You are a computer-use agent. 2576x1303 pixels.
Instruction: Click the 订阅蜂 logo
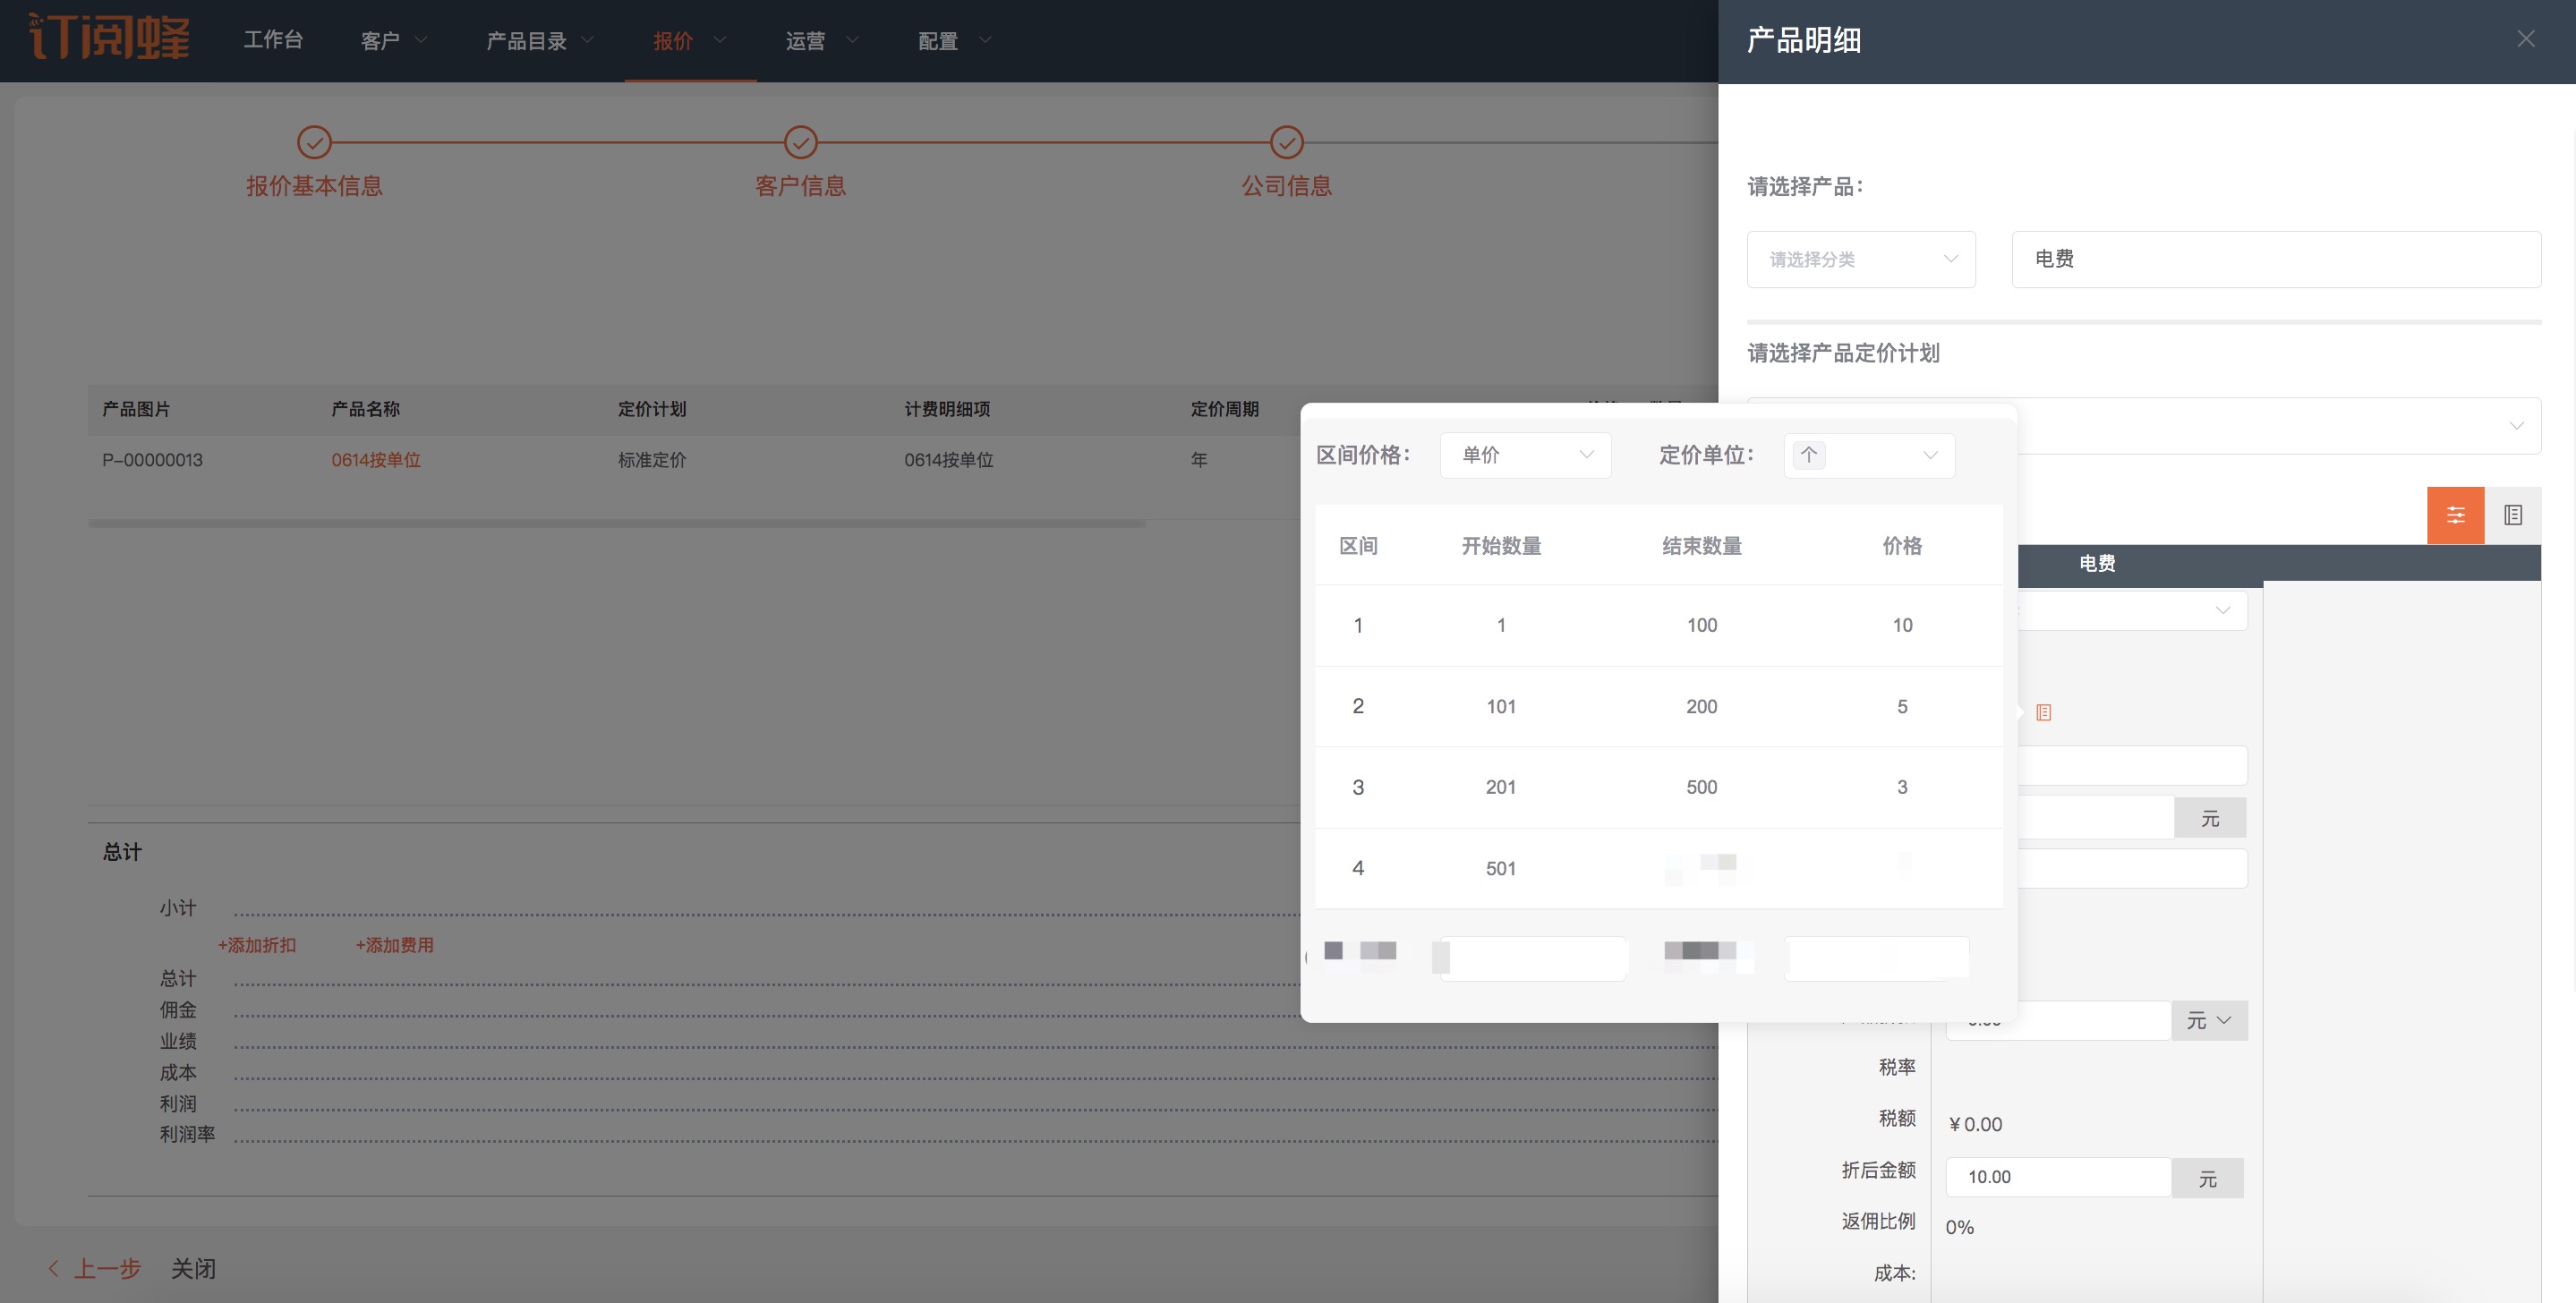(x=108, y=38)
